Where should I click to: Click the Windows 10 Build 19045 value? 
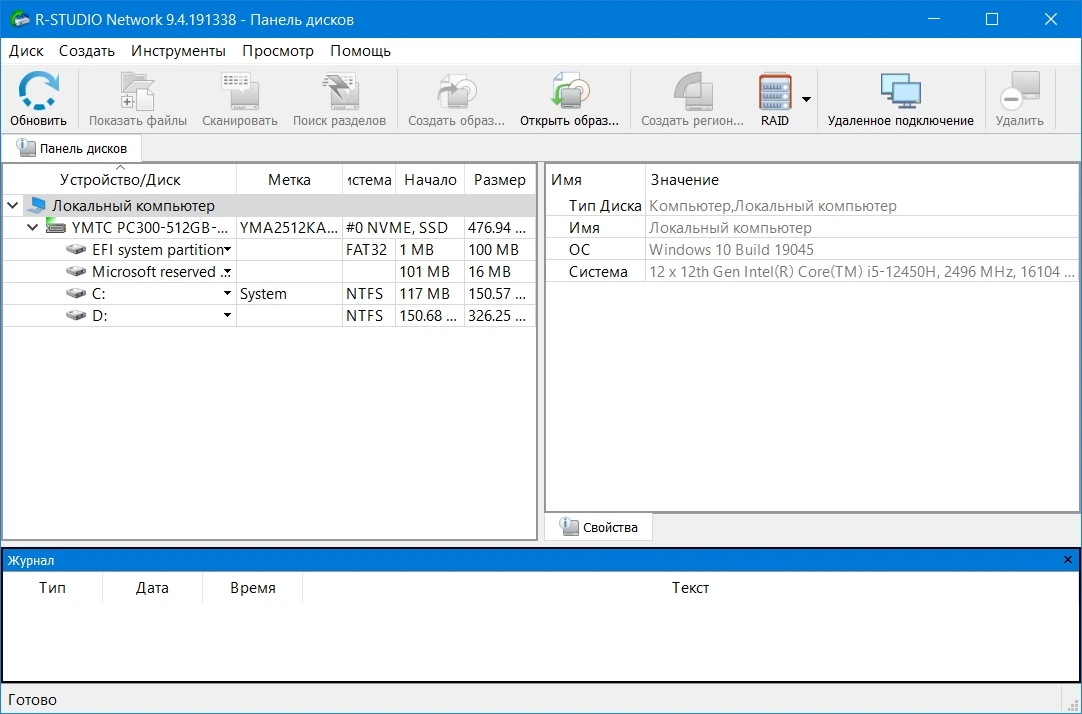[x=731, y=250]
